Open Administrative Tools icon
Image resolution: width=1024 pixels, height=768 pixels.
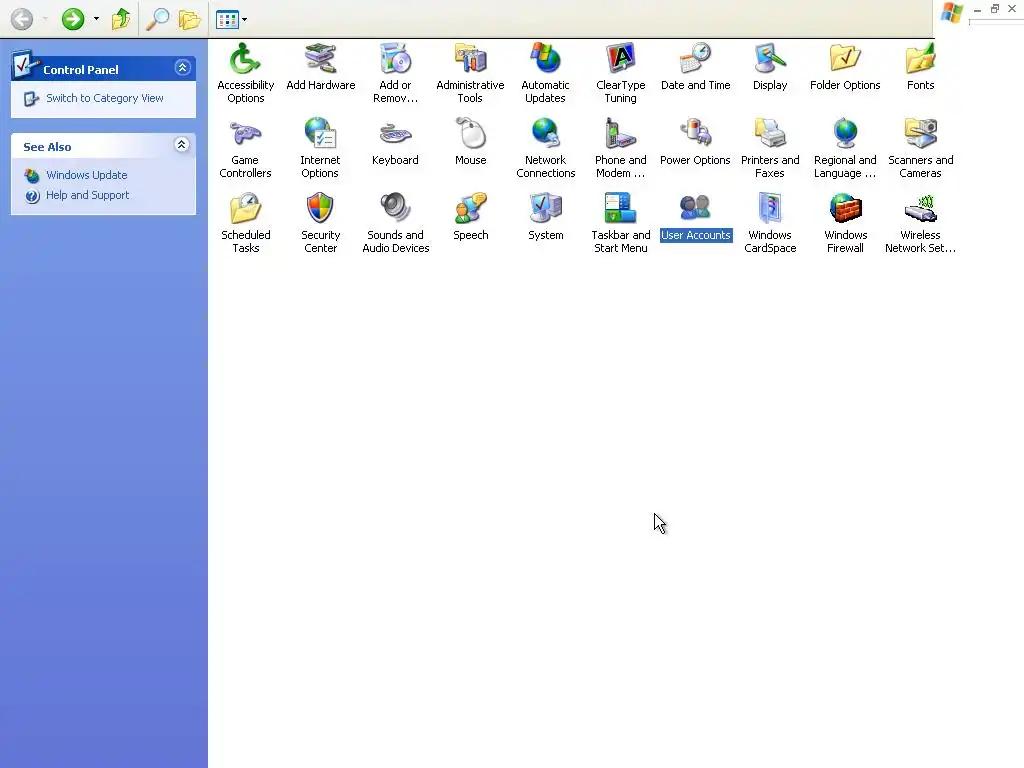pyautogui.click(x=470, y=59)
